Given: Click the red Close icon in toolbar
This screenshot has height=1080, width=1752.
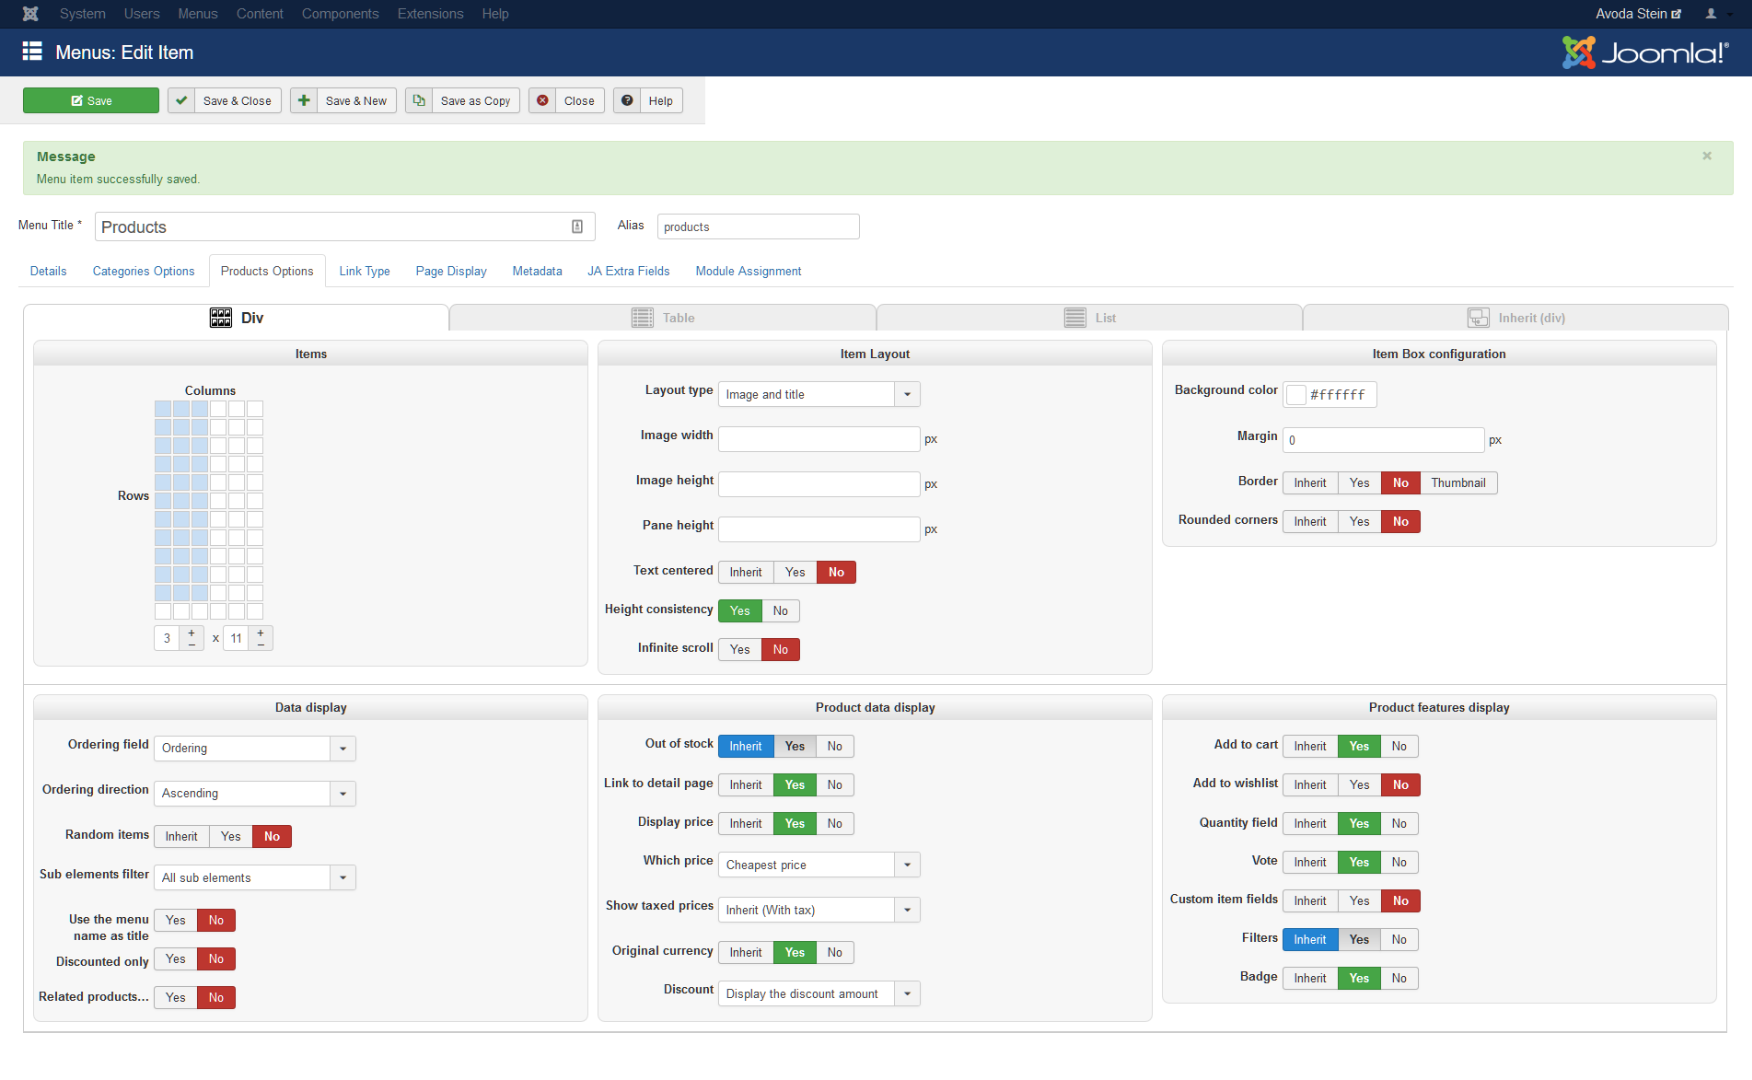Looking at the screenshot, I should (x=542, y=101).
